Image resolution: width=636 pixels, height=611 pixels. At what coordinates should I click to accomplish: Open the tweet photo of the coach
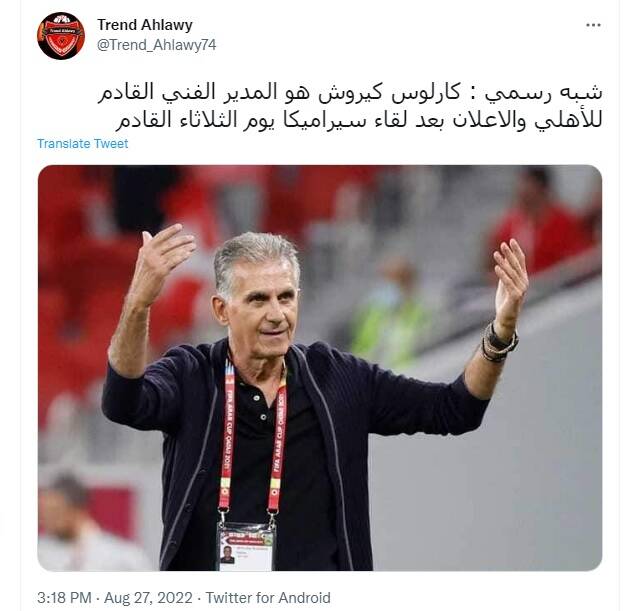[x=320, y=368]
